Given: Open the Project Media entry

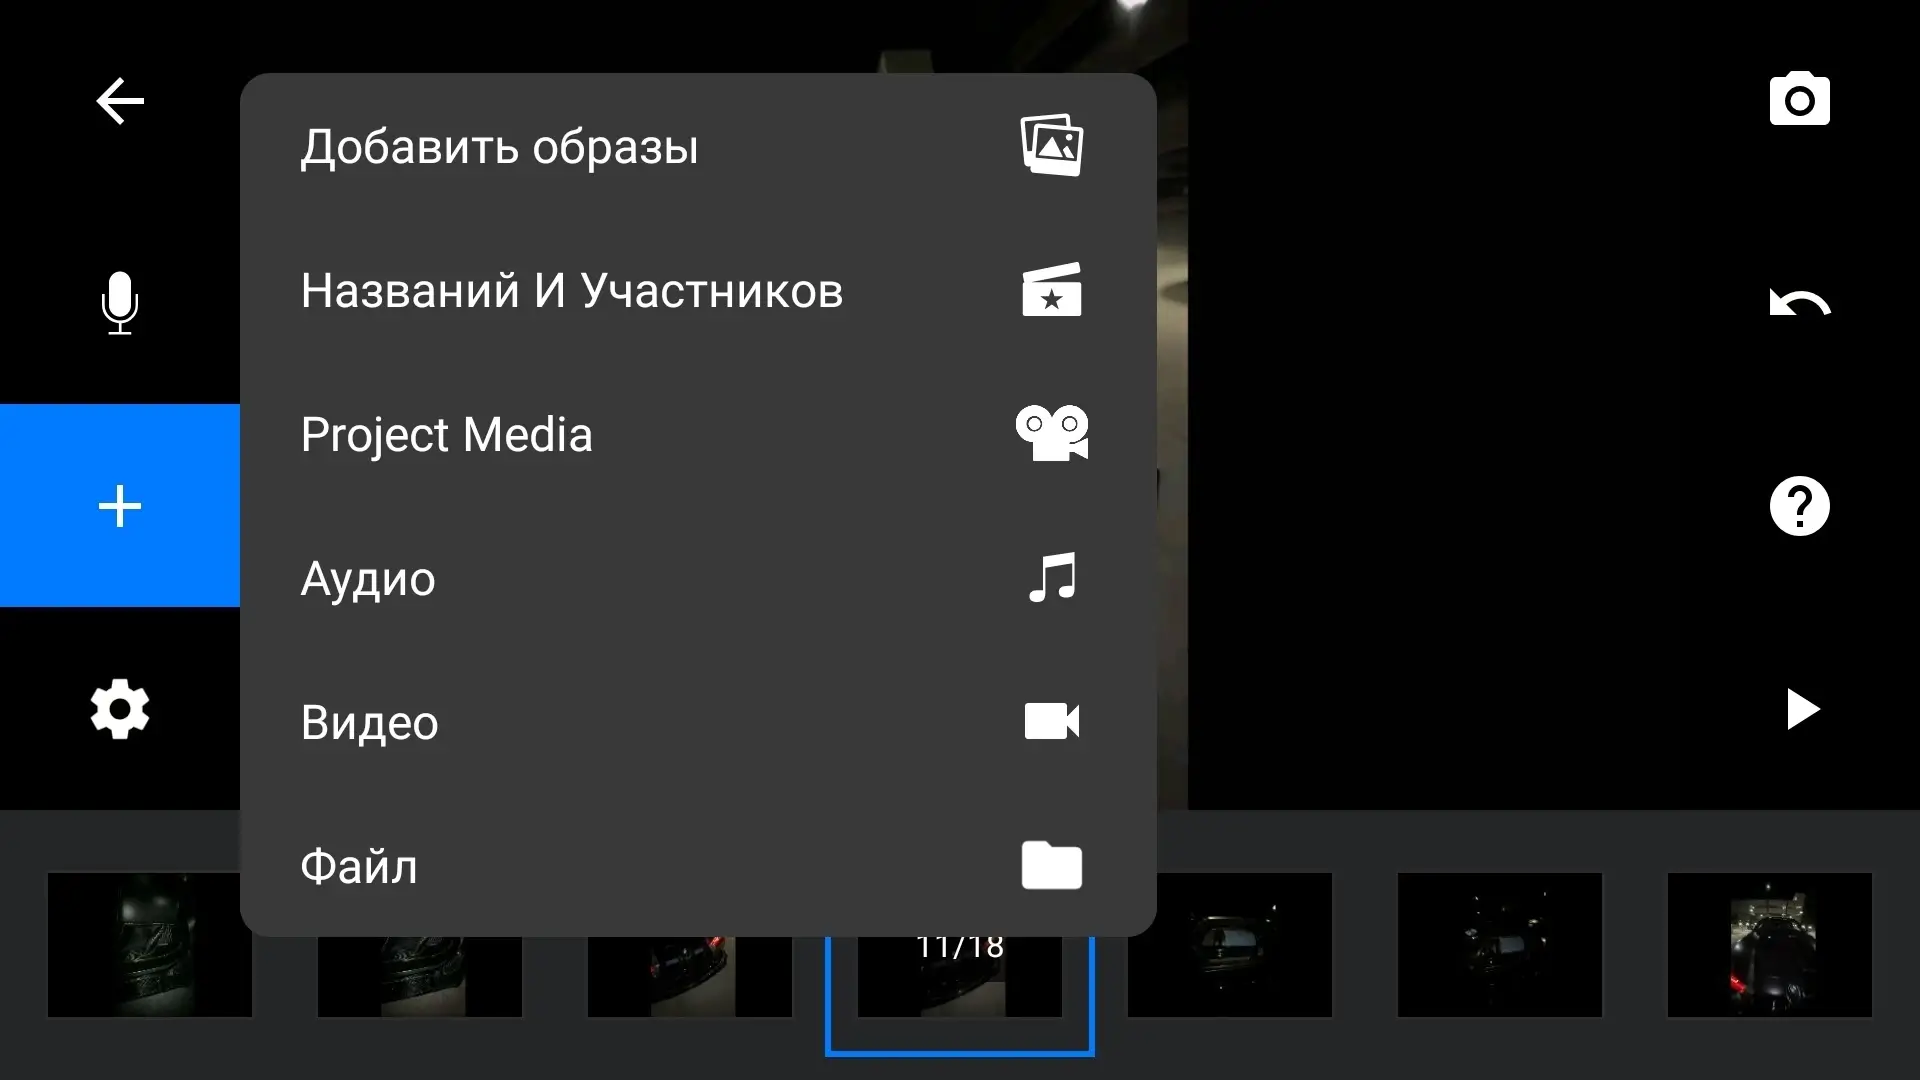Looking at the screenshot, I should click(446, 435).
